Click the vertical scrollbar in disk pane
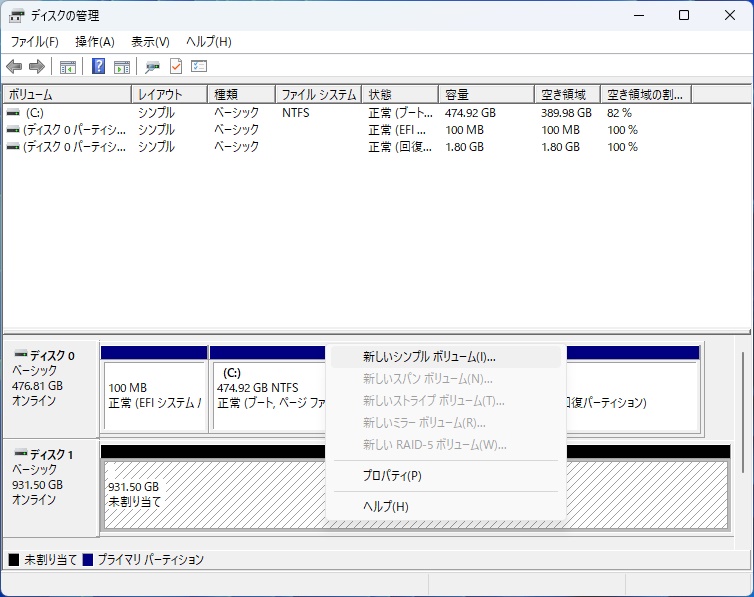 [741, 410]
